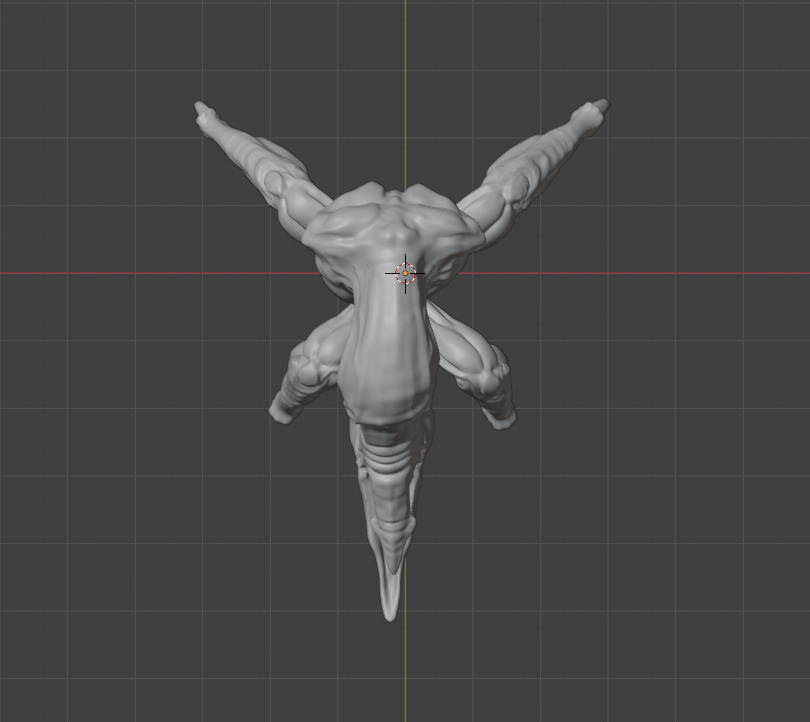Click the creature's lower-left foot

pos(283,411)
